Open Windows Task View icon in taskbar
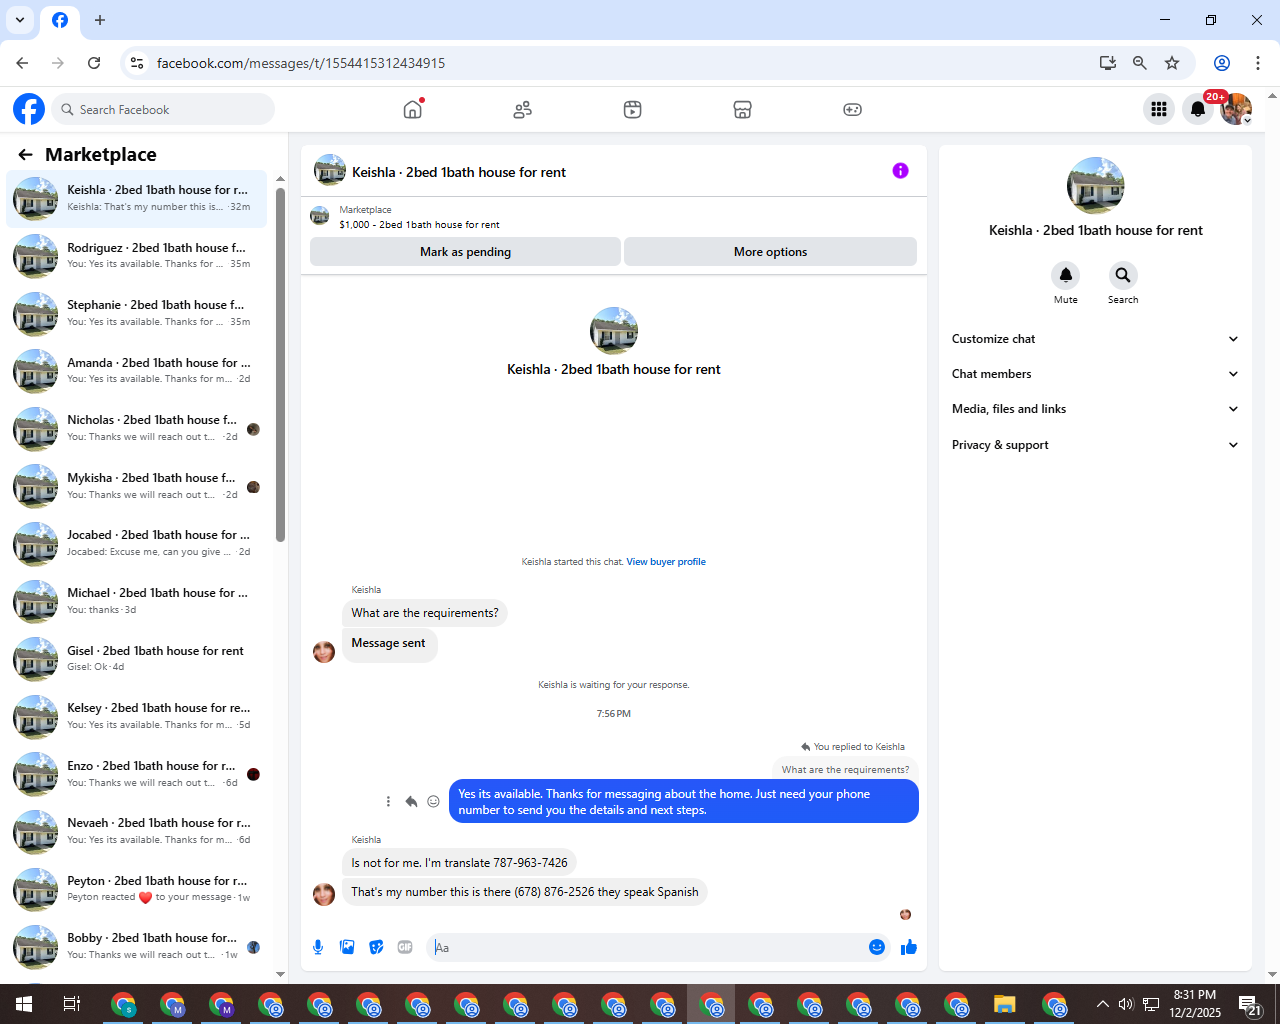This screenshot has width=1280, height=1024. [72, 1004]
